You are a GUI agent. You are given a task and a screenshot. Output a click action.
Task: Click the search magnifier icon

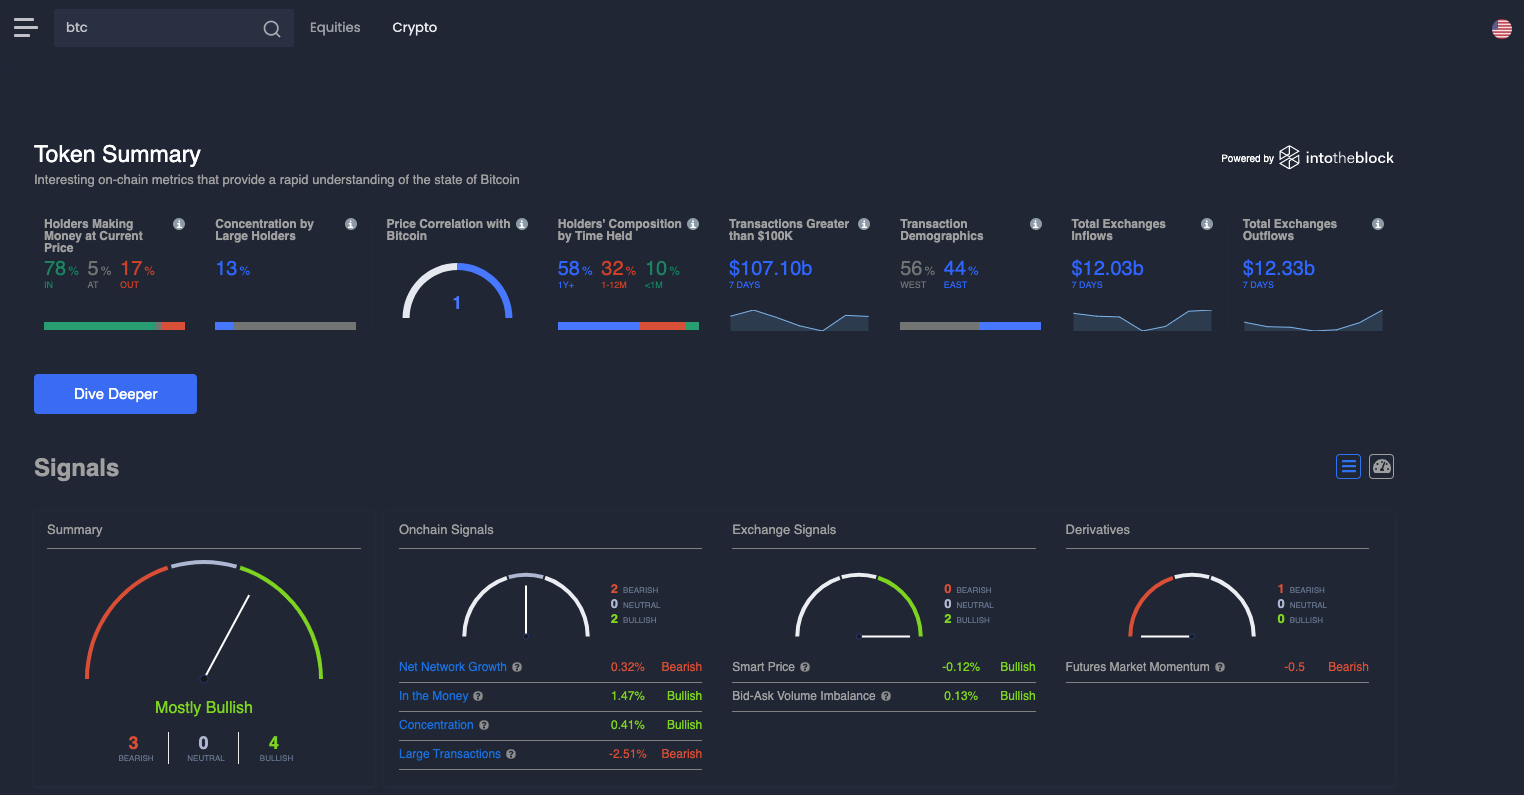(271, 28)
